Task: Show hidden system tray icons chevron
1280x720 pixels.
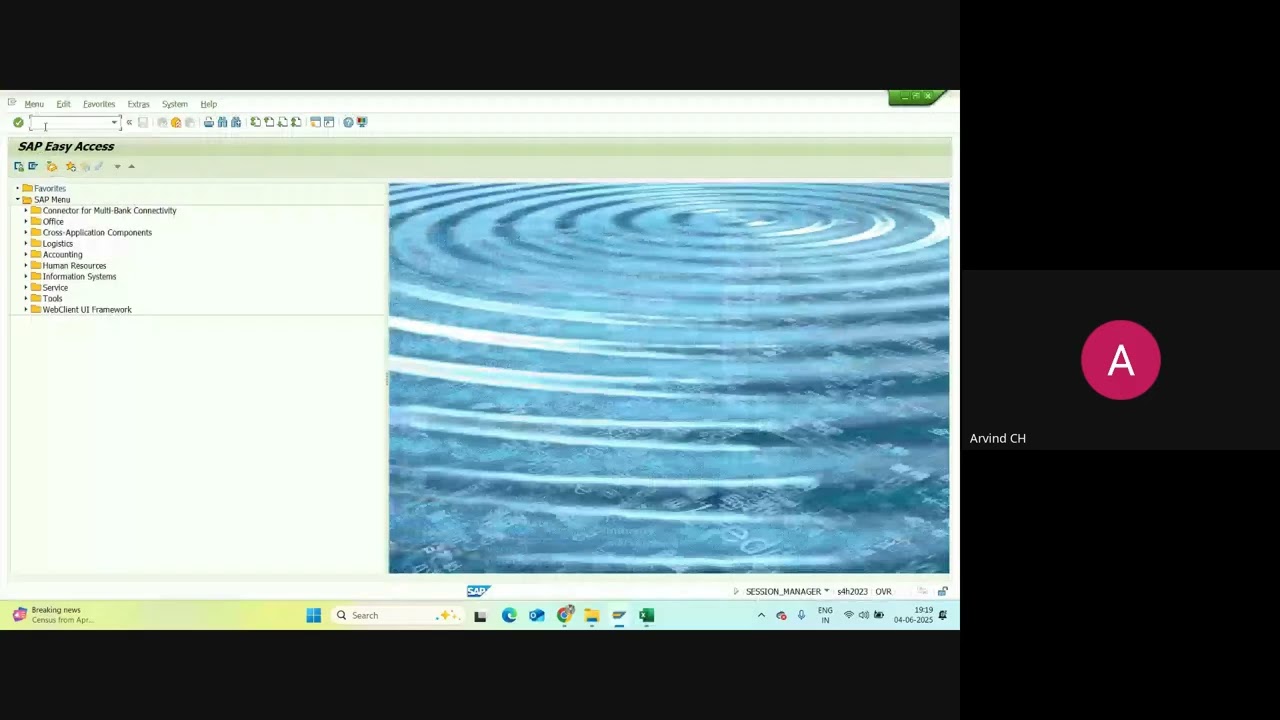Action: tap(761, 615)
